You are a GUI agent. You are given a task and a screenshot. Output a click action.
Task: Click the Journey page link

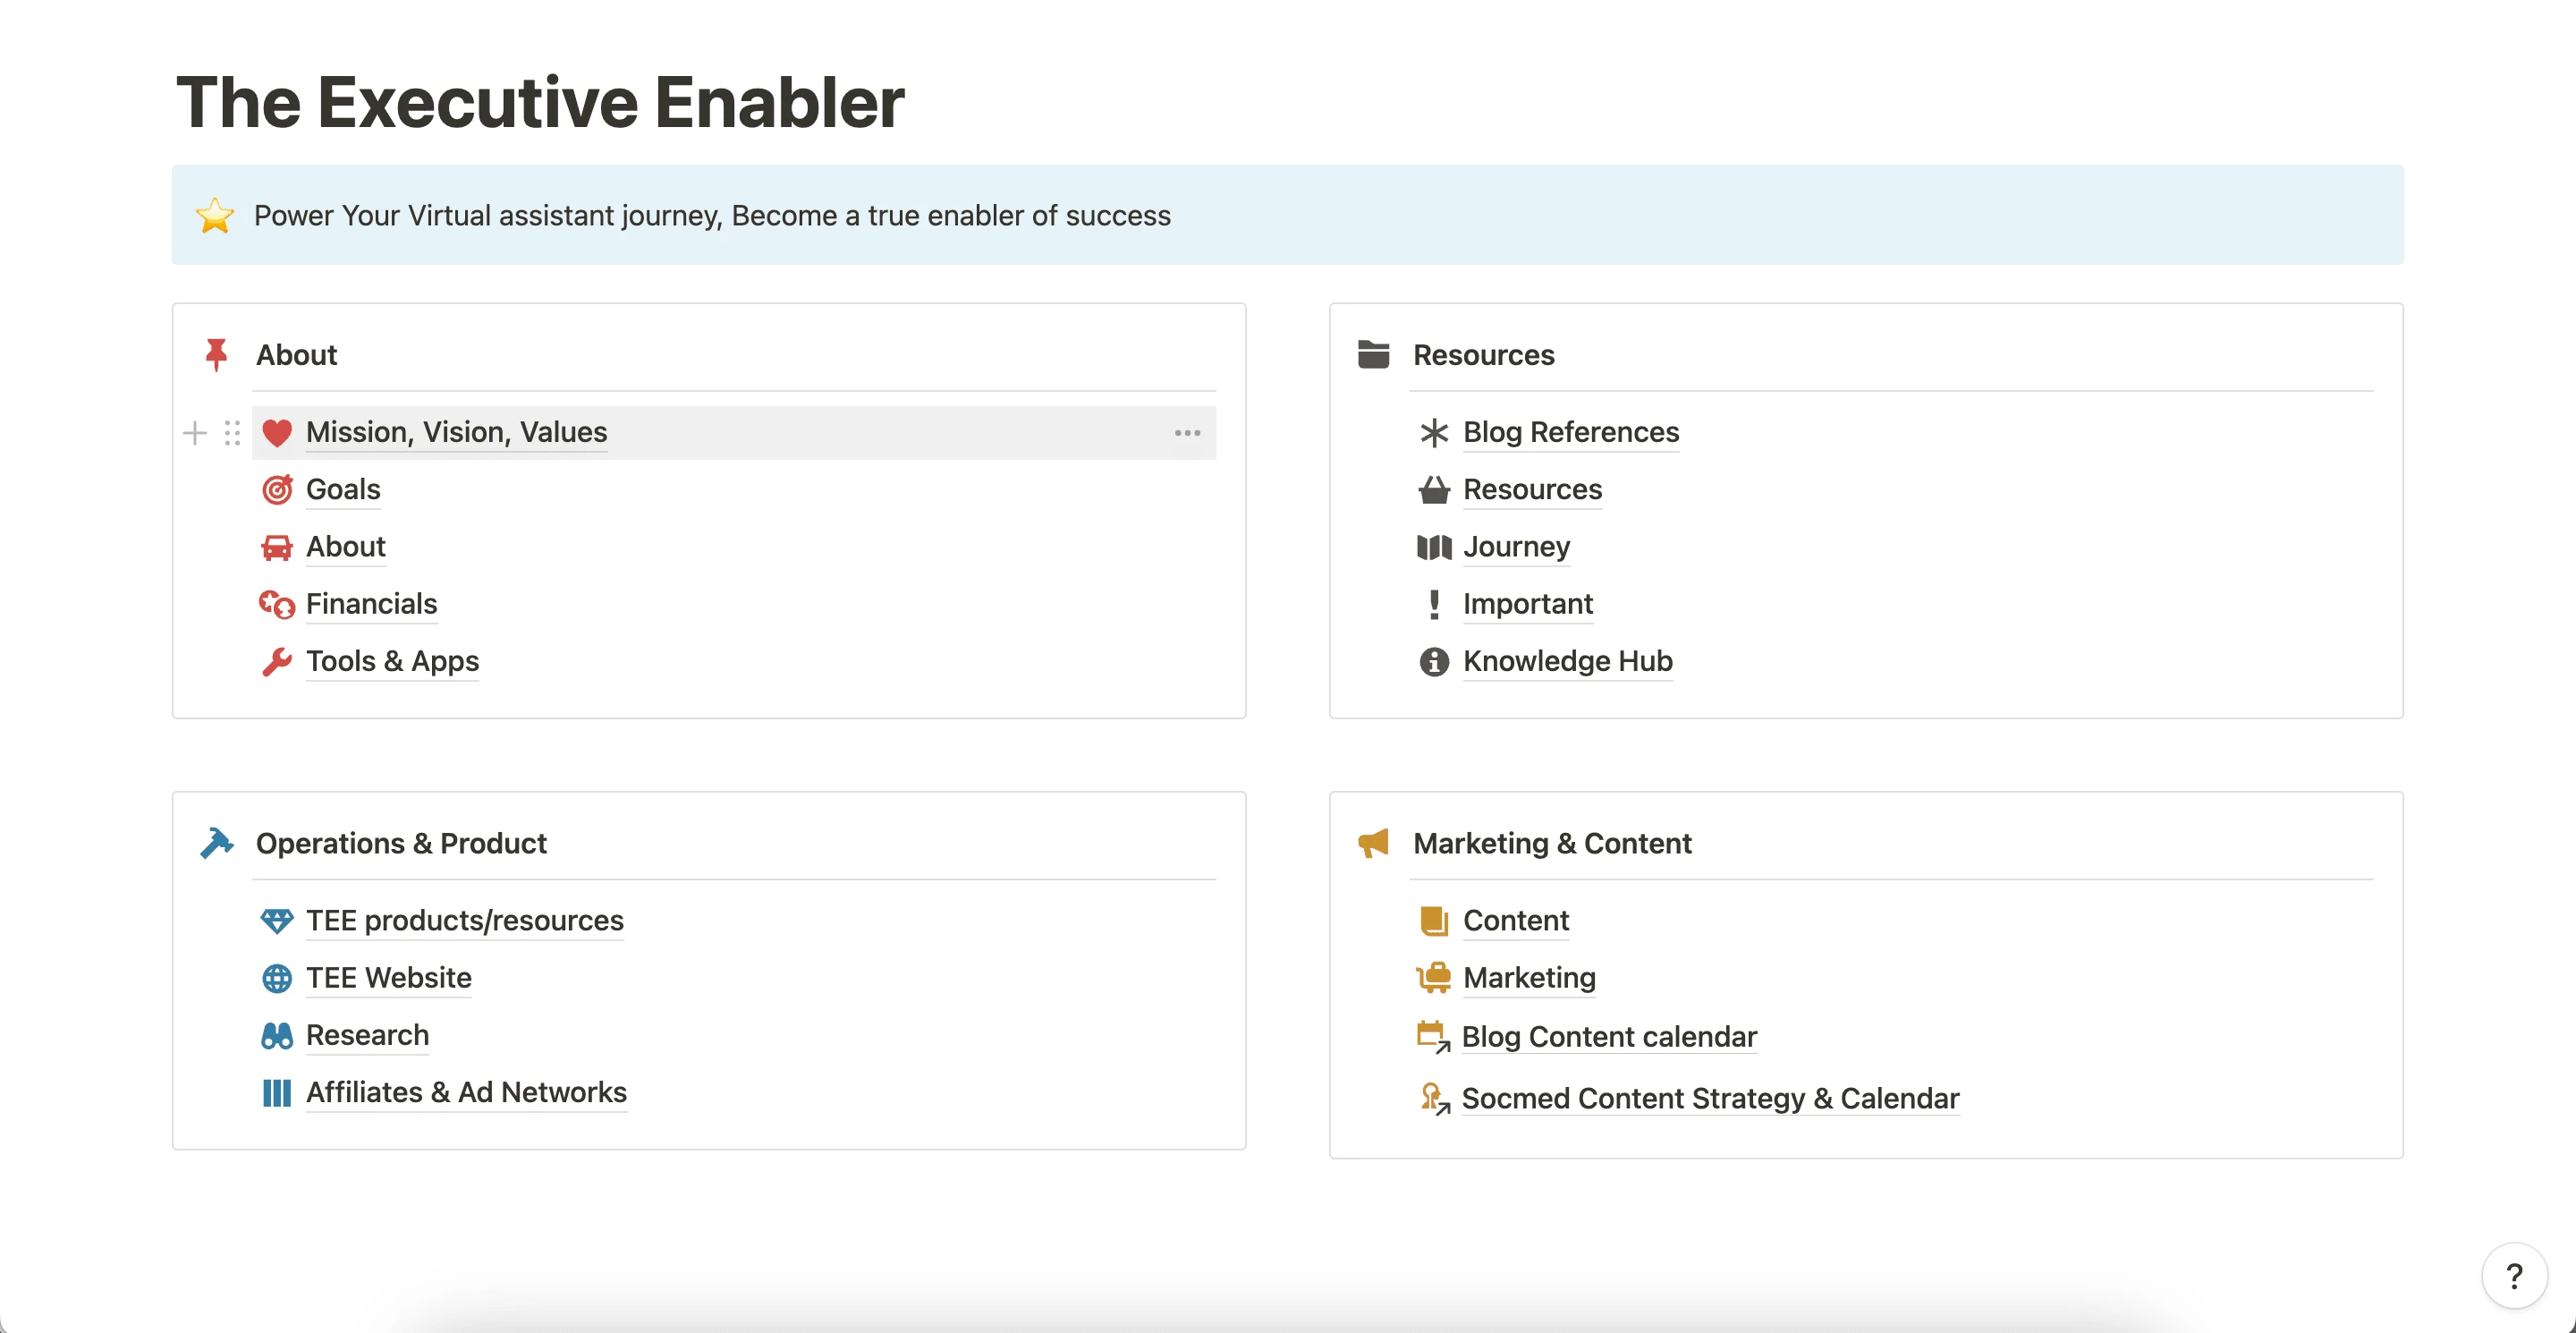[x=1516, y=547]
